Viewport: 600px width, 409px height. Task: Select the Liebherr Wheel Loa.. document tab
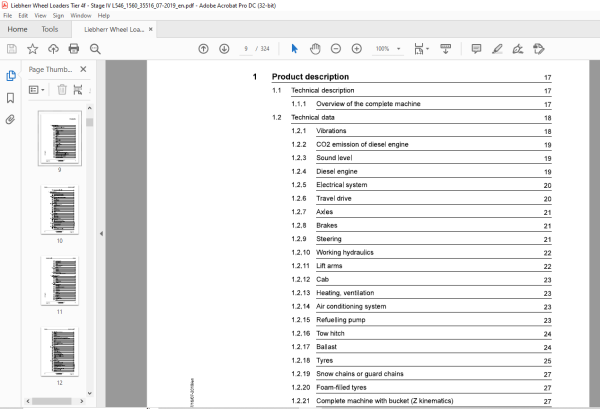point(114,29)
